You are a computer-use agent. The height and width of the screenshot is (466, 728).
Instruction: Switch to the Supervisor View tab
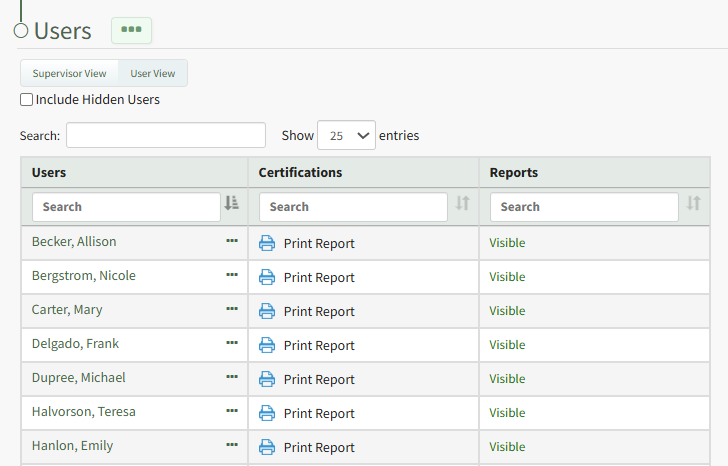click(x=69, y=73)
